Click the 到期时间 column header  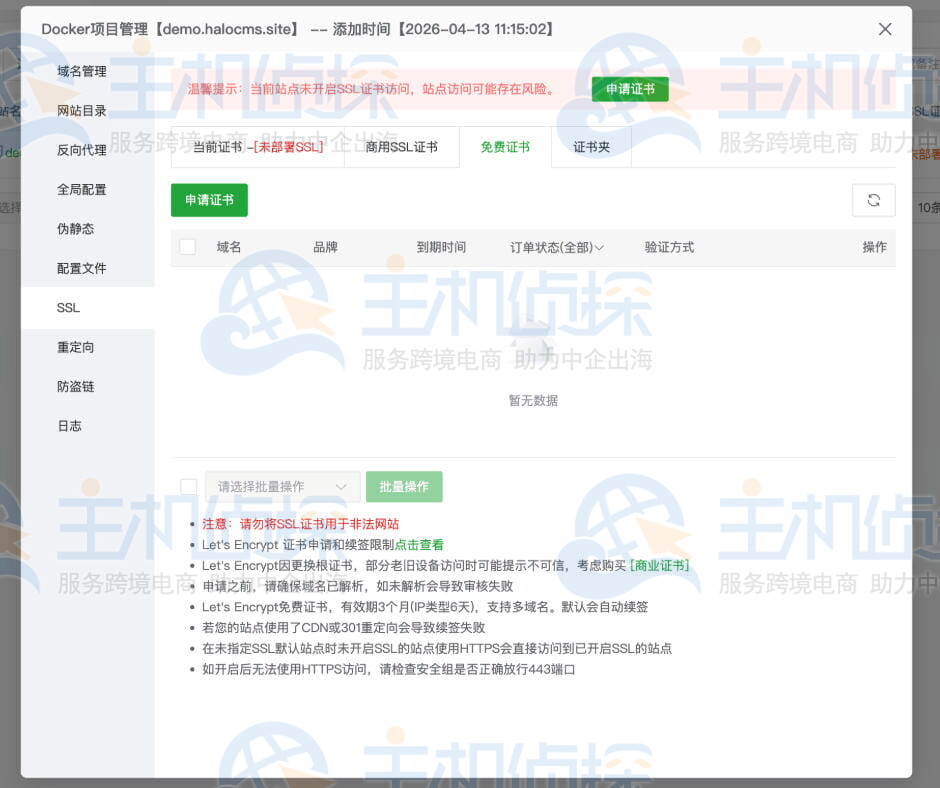pyautogui.click(x=441, y=247)
